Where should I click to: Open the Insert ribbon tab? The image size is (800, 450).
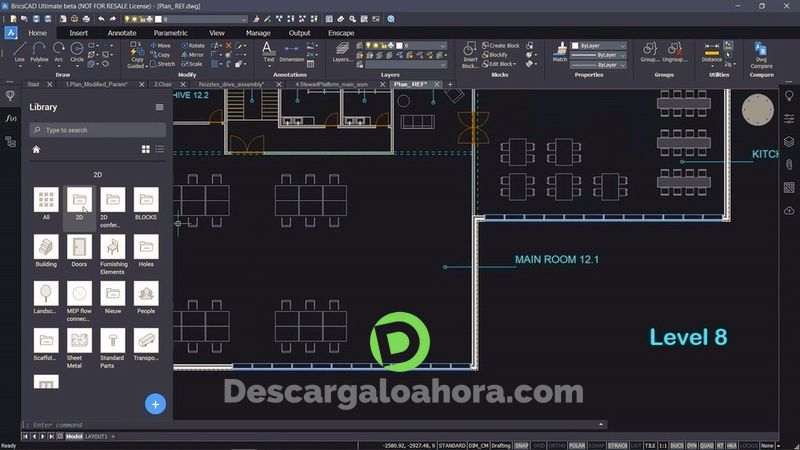coord(79,33)
